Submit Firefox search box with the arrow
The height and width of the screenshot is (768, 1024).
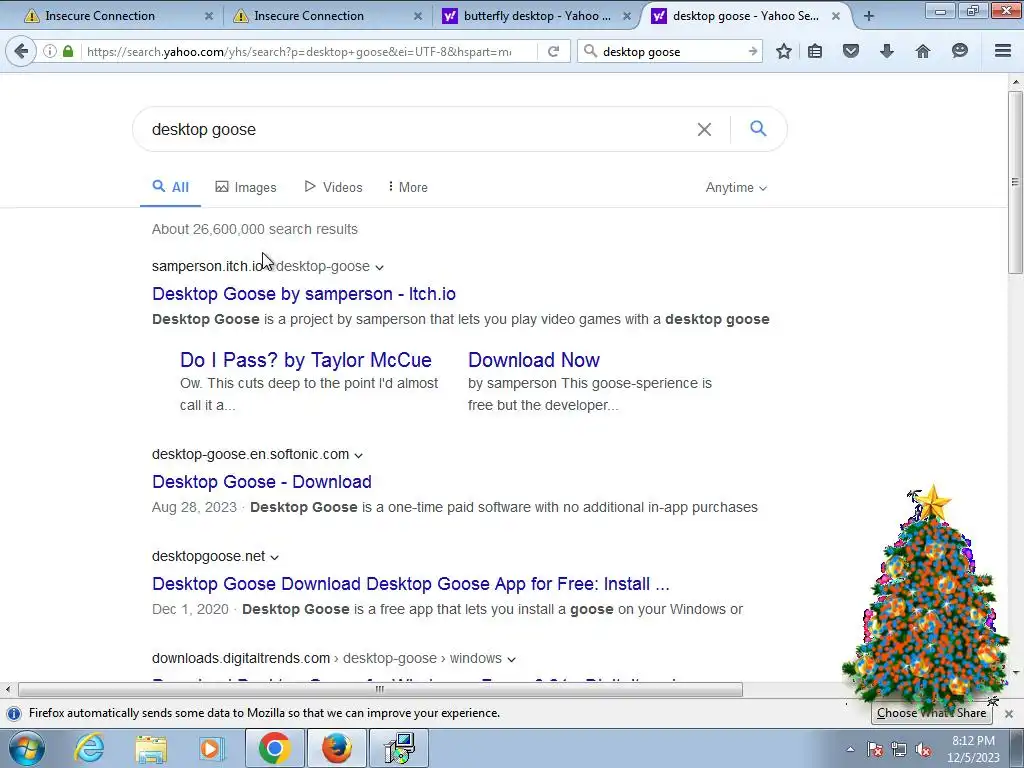[752, 51]
